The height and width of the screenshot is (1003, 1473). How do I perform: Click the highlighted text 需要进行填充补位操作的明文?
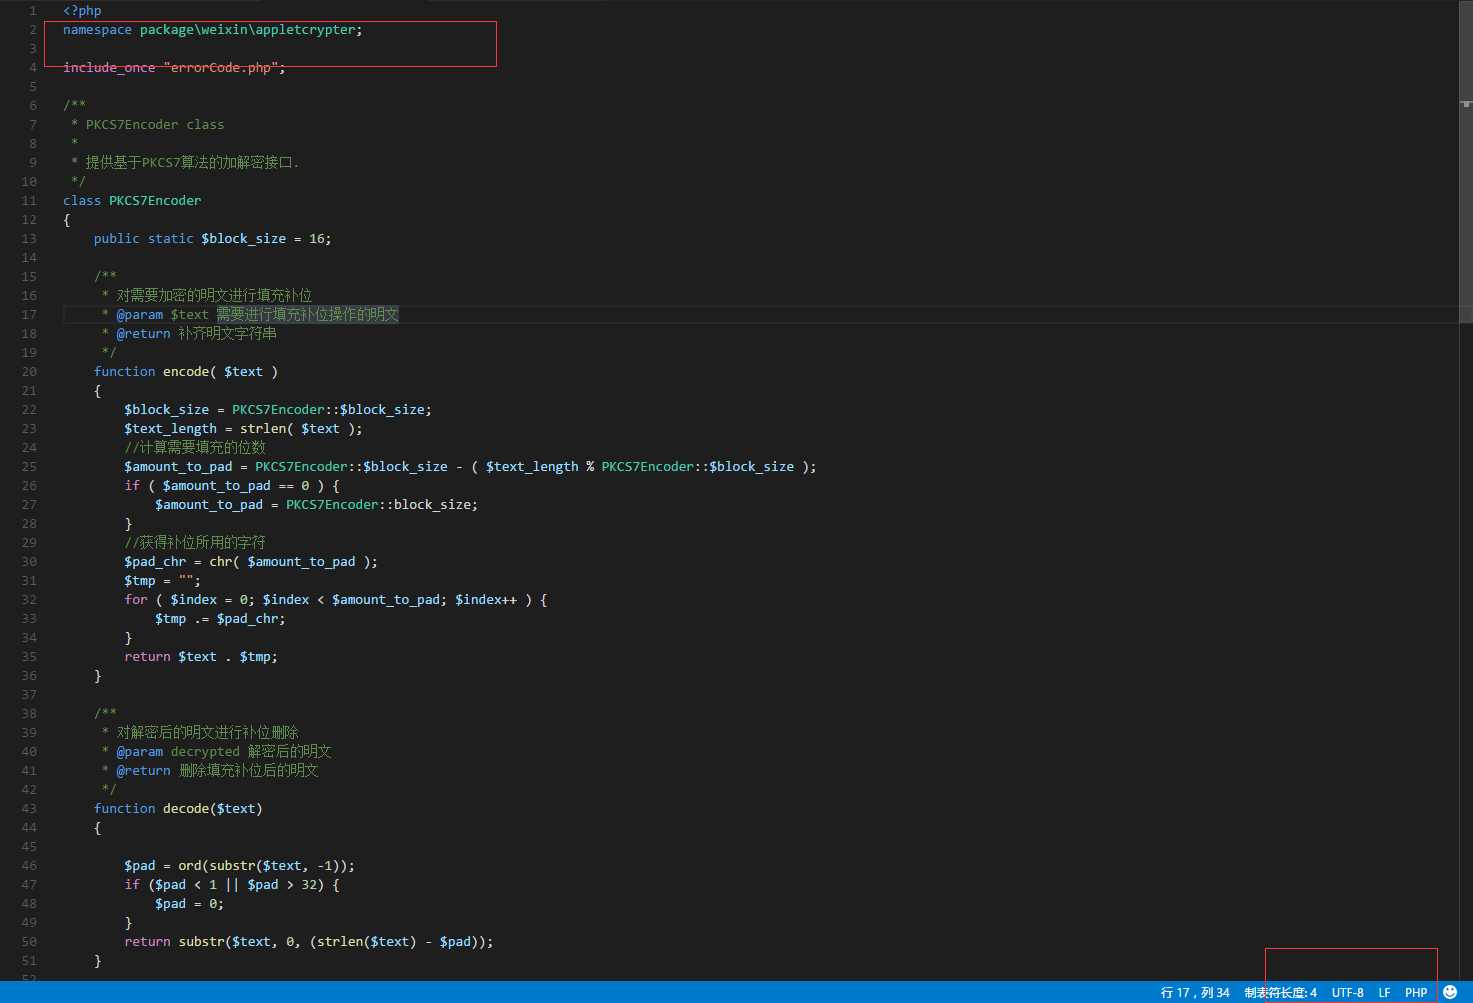point(308,315)
